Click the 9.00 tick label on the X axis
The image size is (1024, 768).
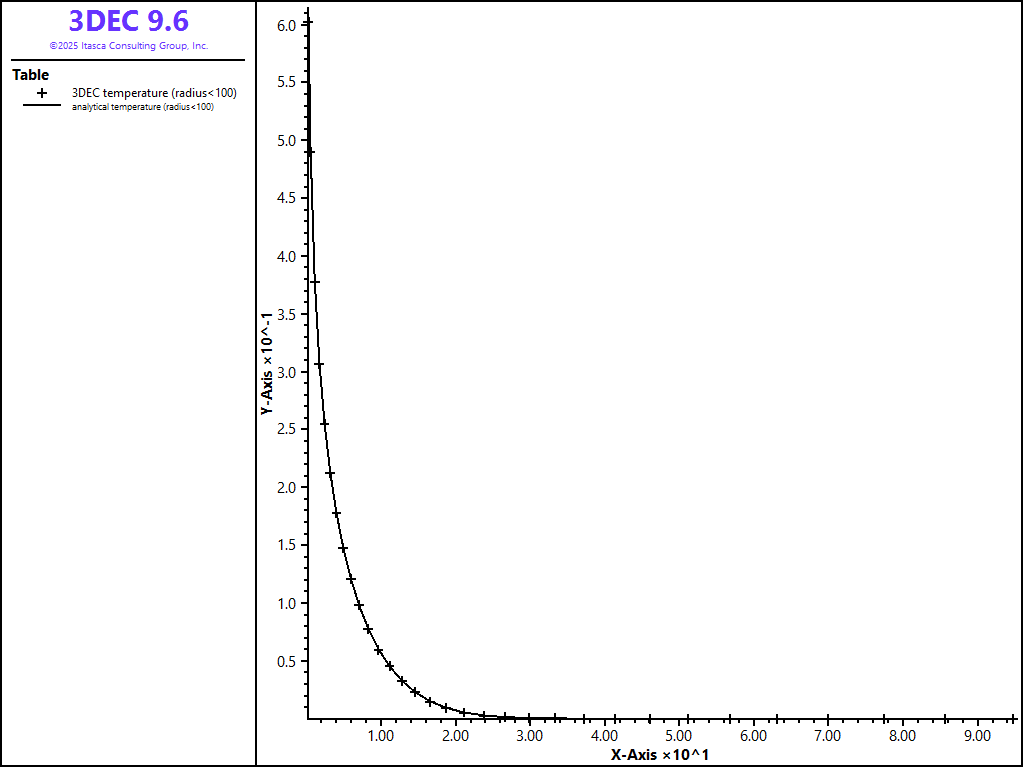[976, 736]
